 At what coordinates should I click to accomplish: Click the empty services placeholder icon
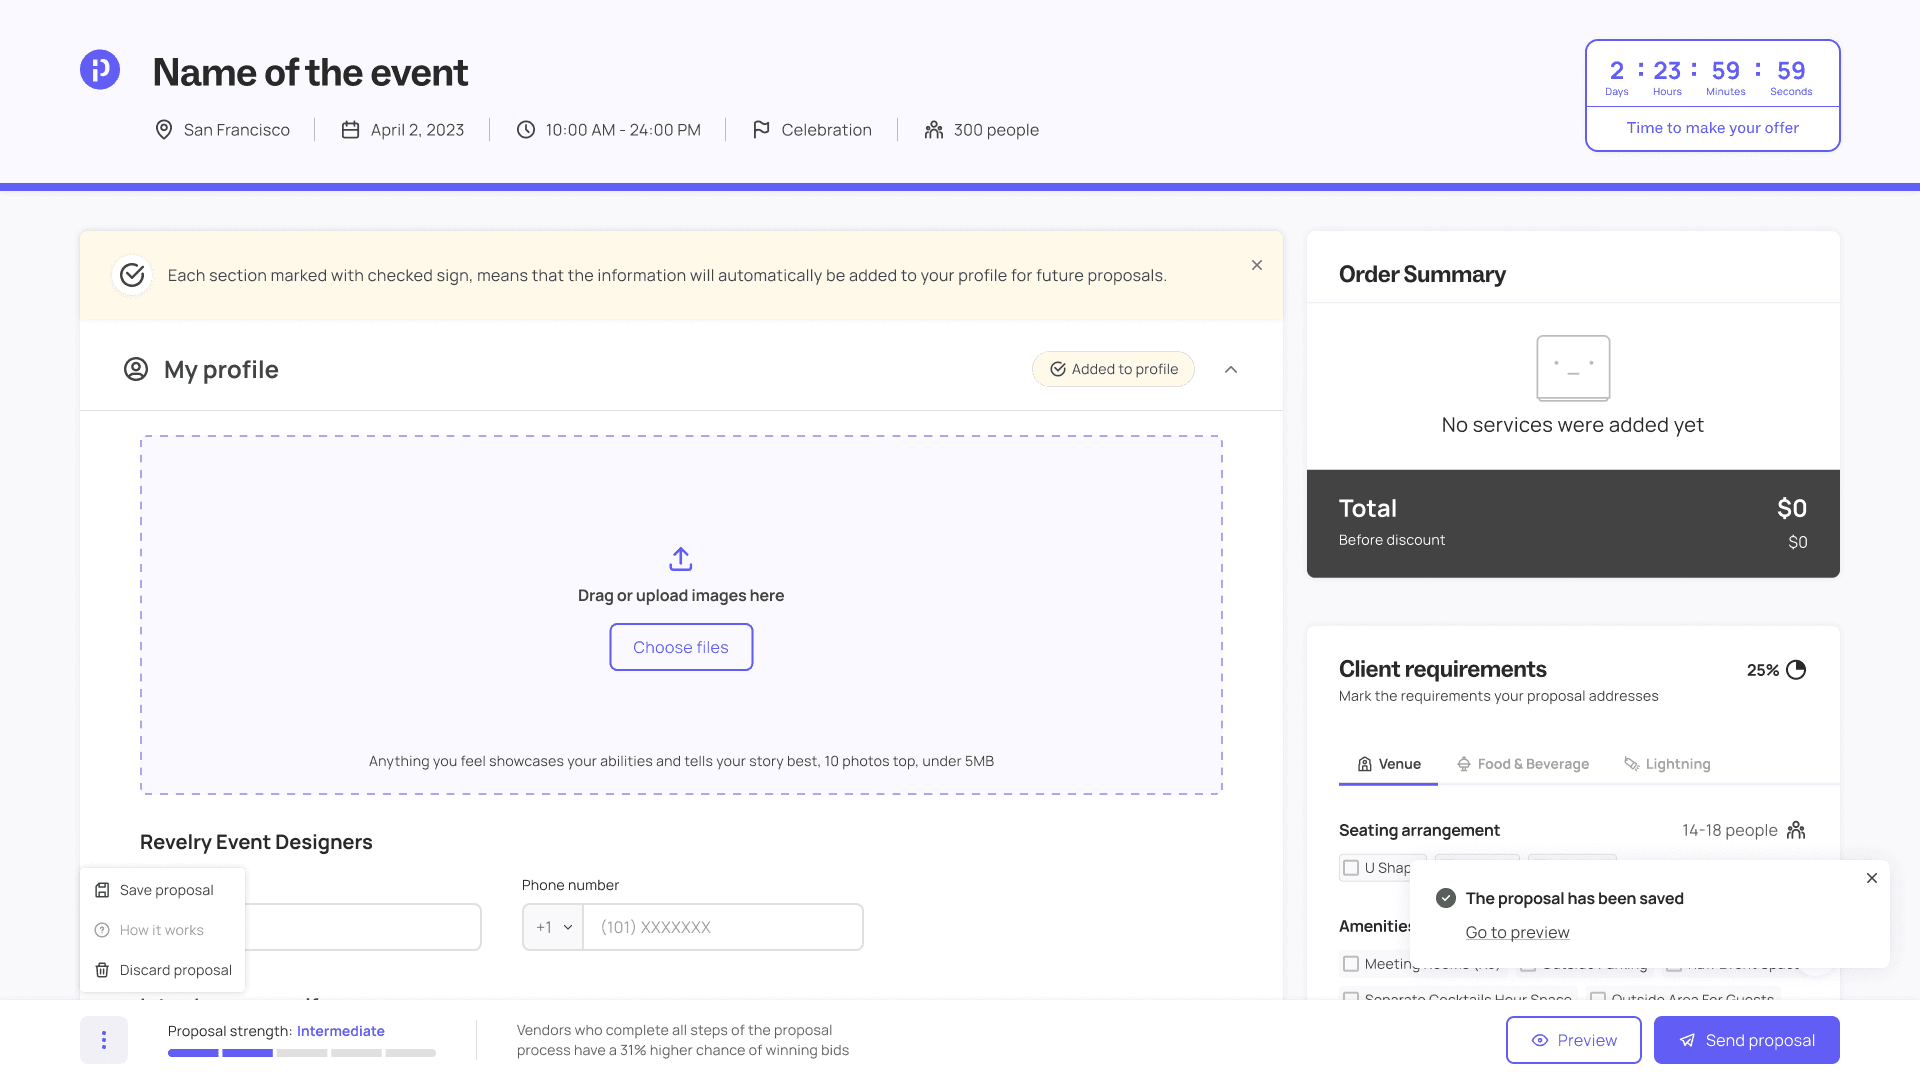click(x=1573, y=368)
